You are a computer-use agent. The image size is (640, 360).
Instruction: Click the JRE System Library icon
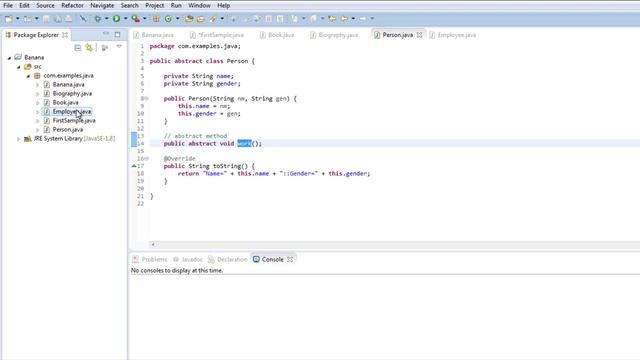(x=28, y=139)
